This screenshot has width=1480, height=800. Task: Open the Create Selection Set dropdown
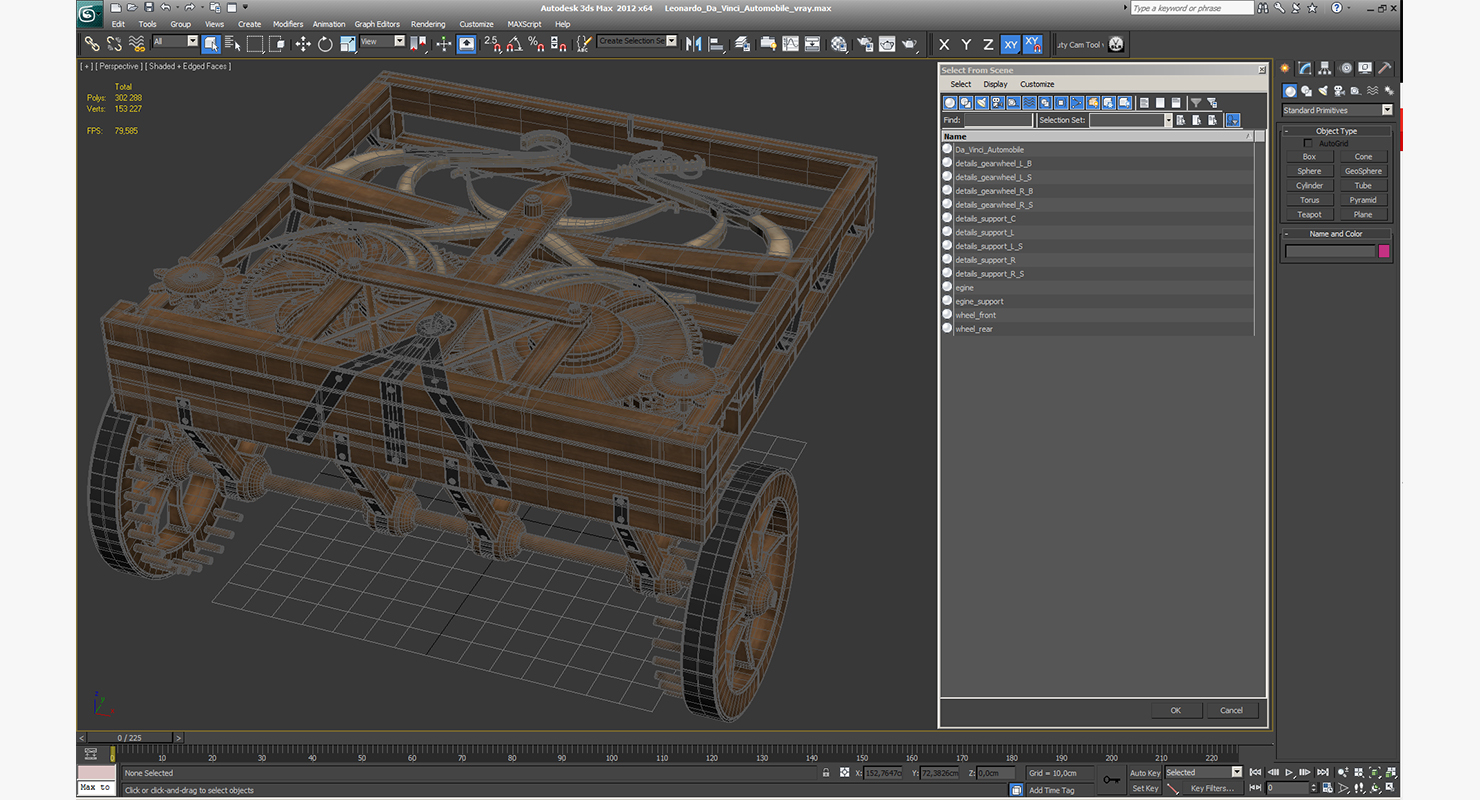point(637,42)
